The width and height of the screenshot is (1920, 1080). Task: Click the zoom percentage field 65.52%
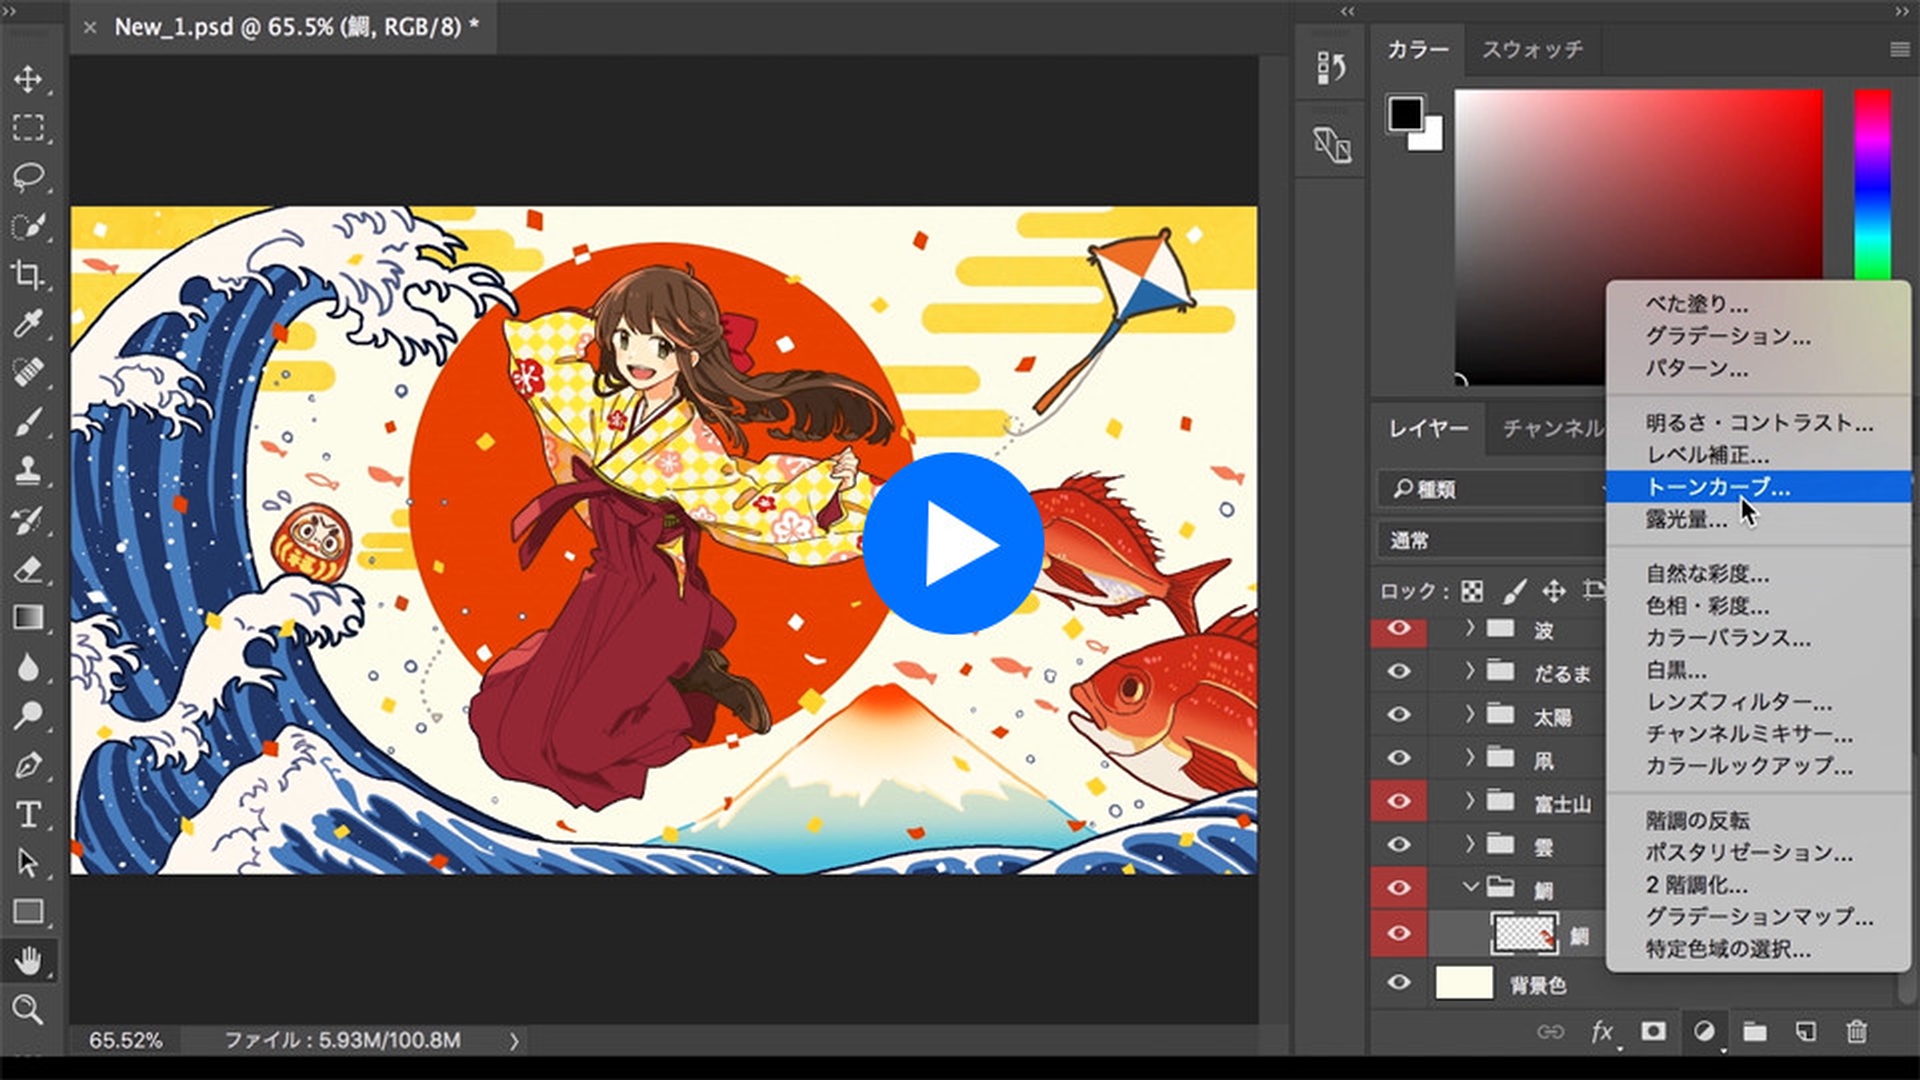(125, 1040)
